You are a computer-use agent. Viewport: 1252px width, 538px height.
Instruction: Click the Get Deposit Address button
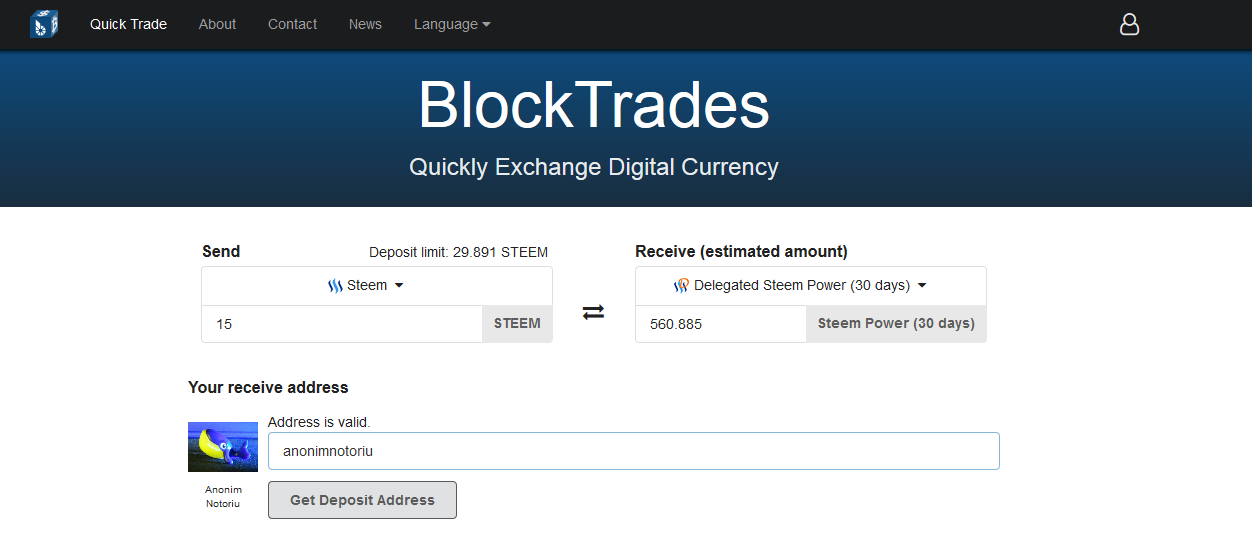coord(362,500)
